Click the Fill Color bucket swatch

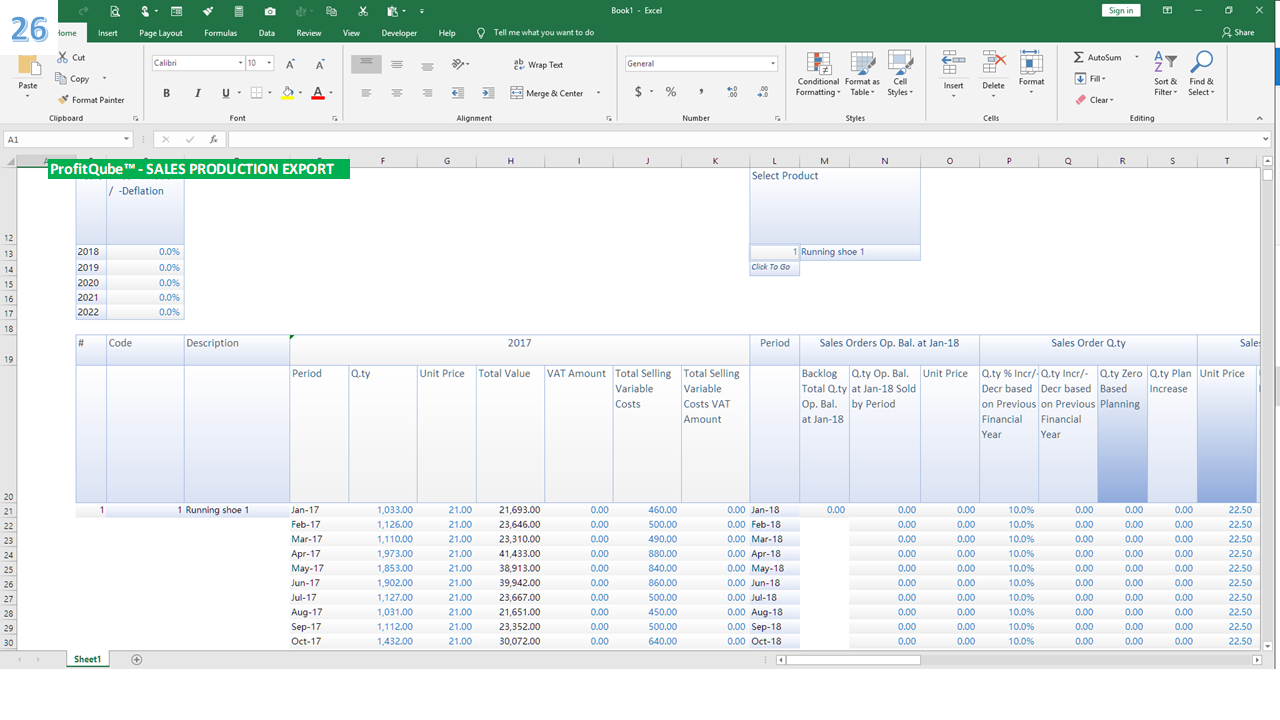click(288, 93)
